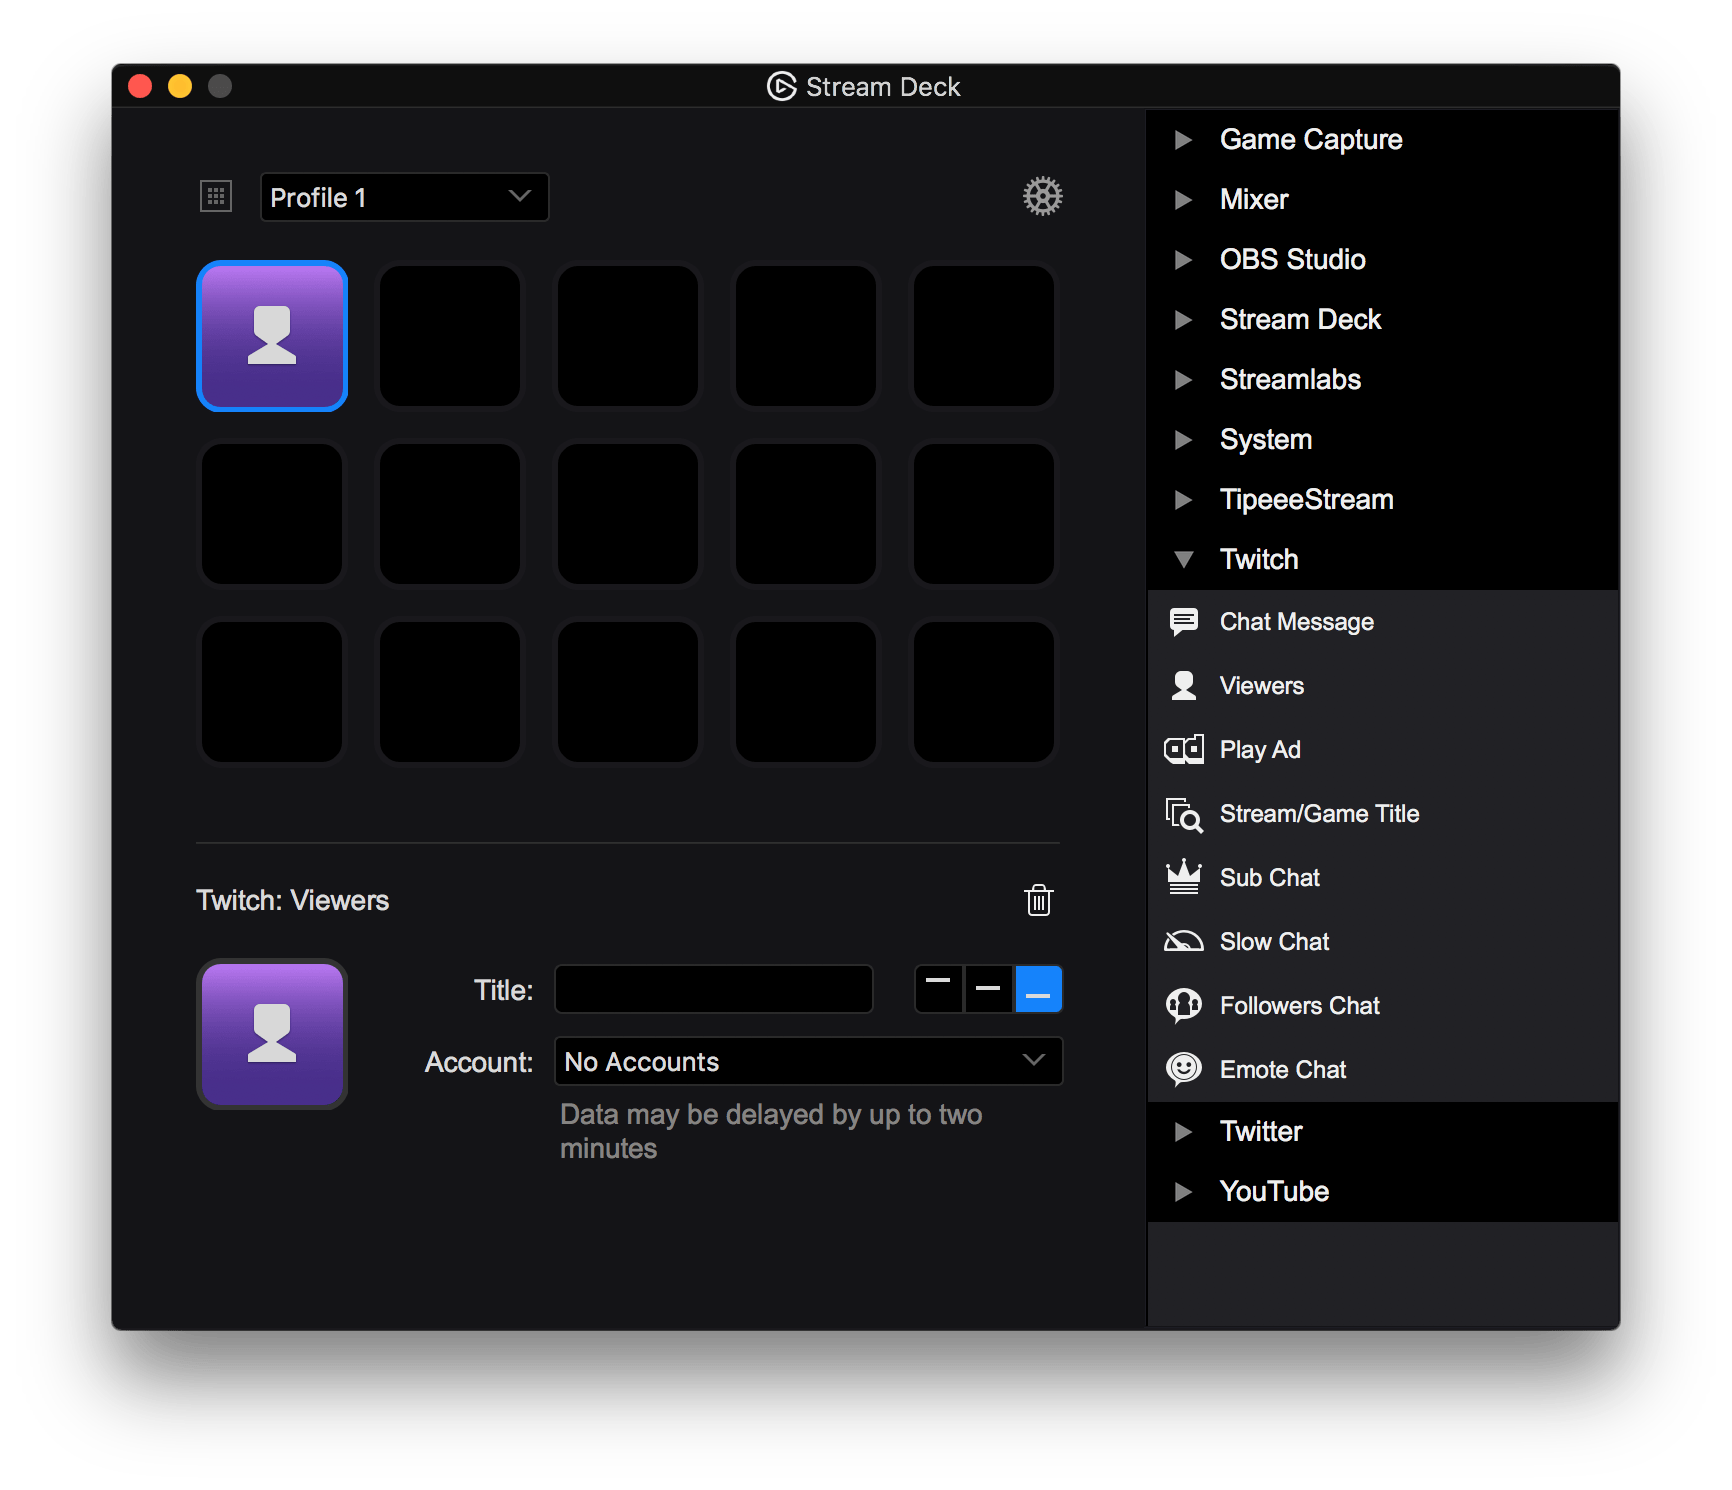Click the Viewers key icon preview in settings
The width and height of the screenshot is (1732, 1490).
tap(272, 1034)
